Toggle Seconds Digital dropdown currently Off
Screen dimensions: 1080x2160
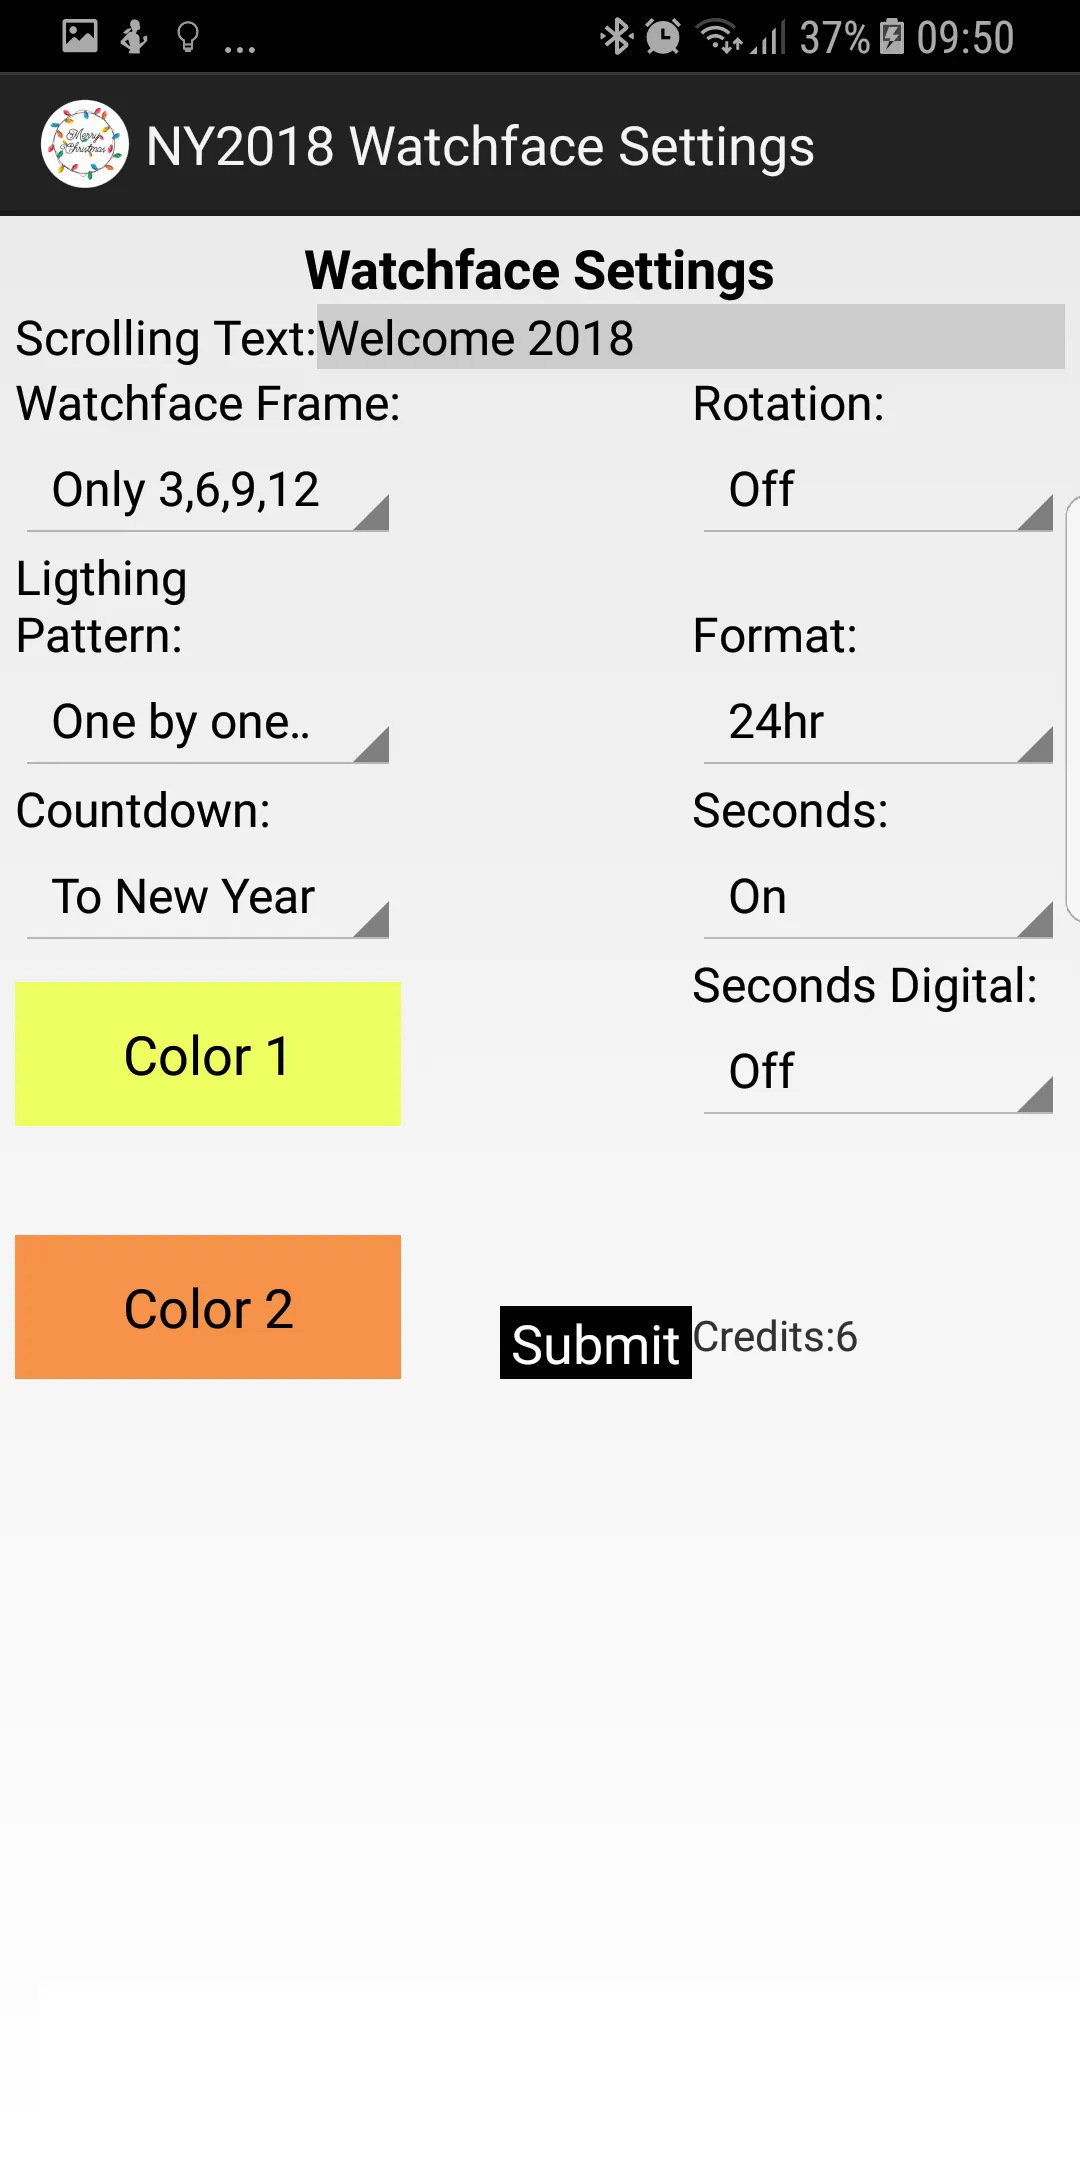[x=878, y=1073]
